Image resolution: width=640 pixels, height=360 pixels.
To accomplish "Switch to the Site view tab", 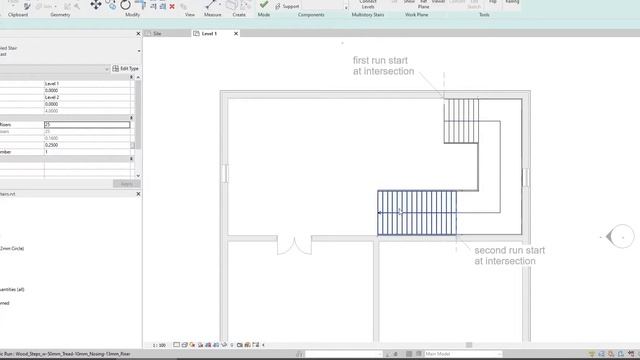I will tap(157, 33).
